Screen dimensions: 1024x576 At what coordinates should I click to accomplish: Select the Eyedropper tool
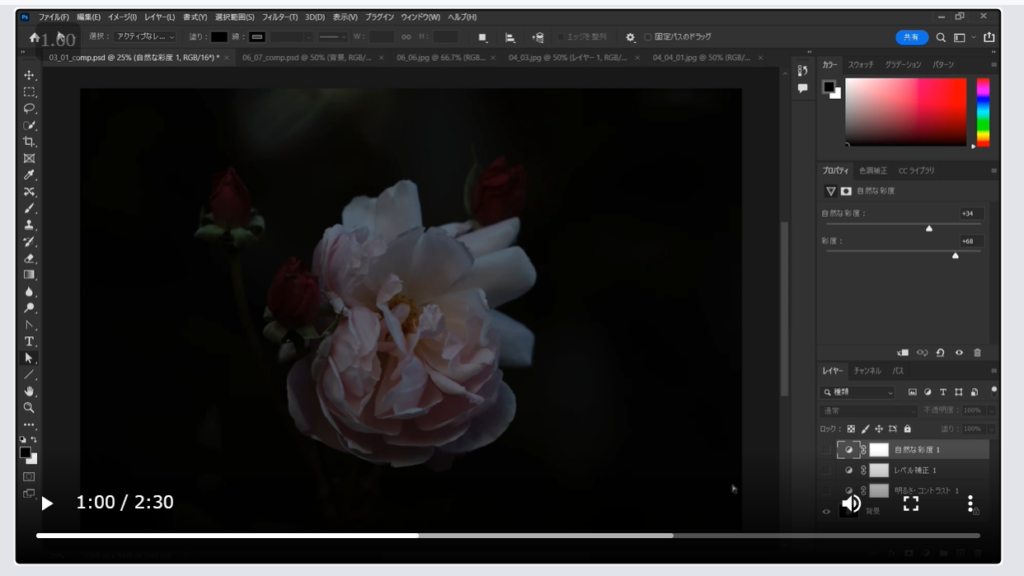coord(29,175)
